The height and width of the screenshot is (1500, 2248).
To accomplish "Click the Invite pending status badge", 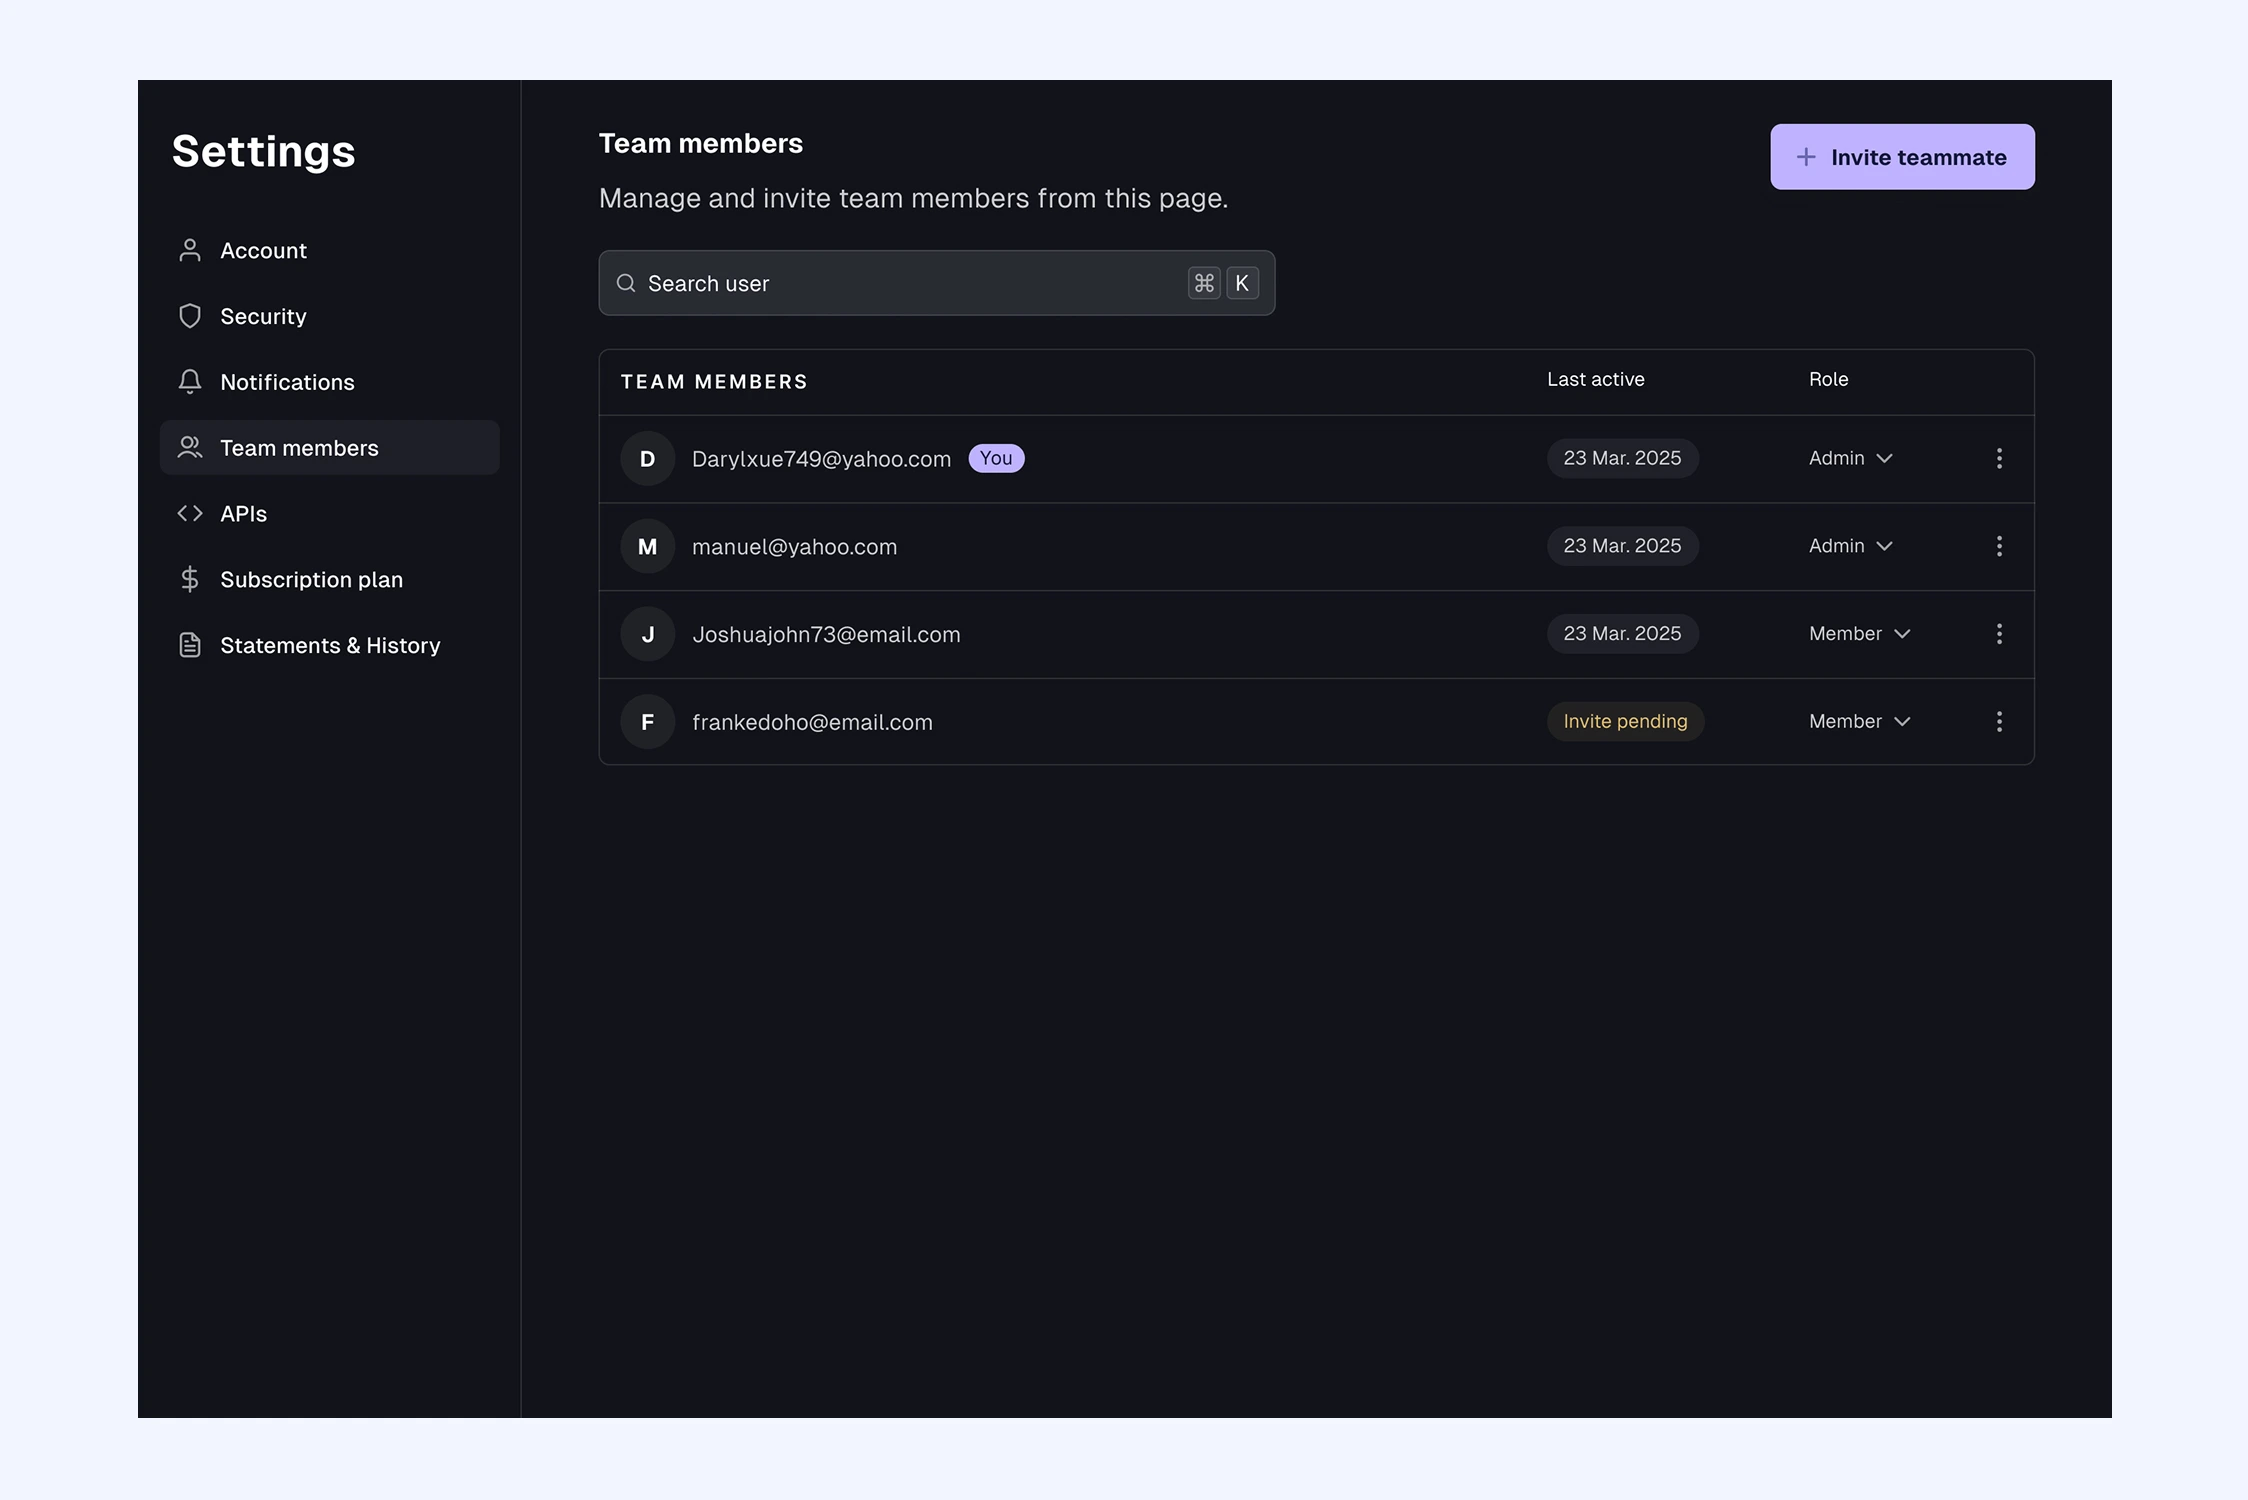I will [x=1625, y=722].
